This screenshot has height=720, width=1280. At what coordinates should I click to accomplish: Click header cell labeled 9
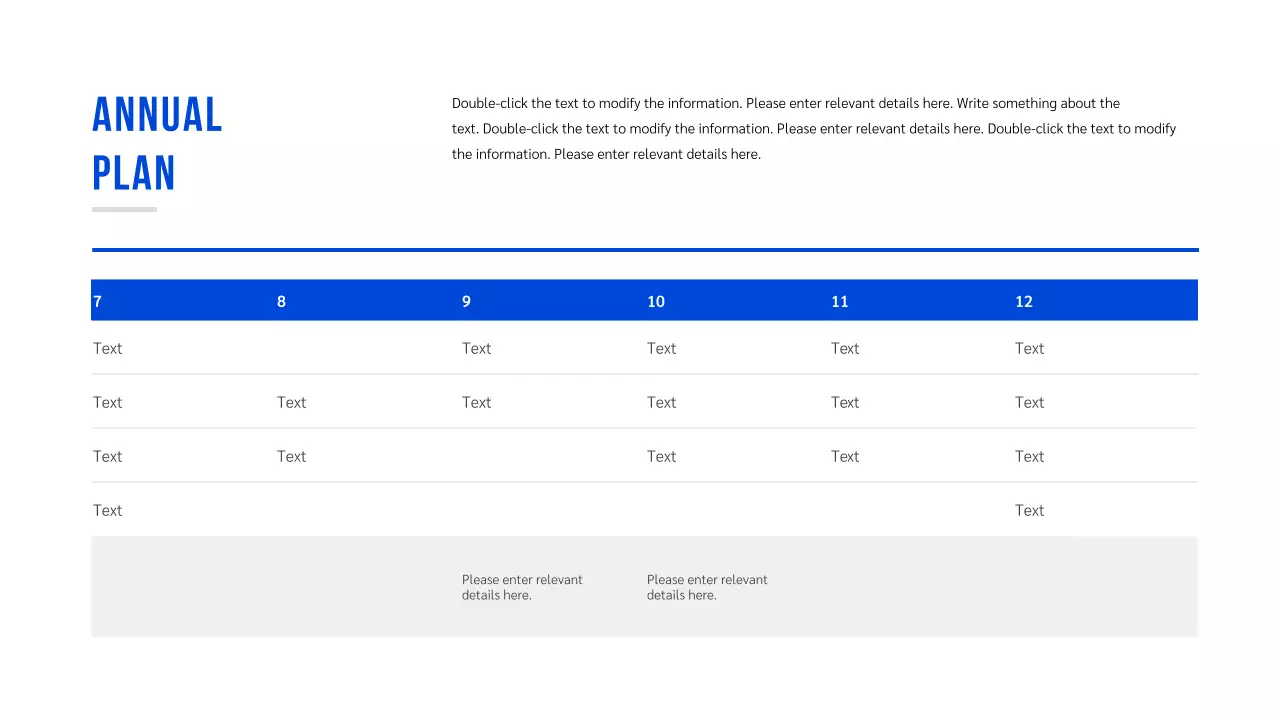click(466, 301)
